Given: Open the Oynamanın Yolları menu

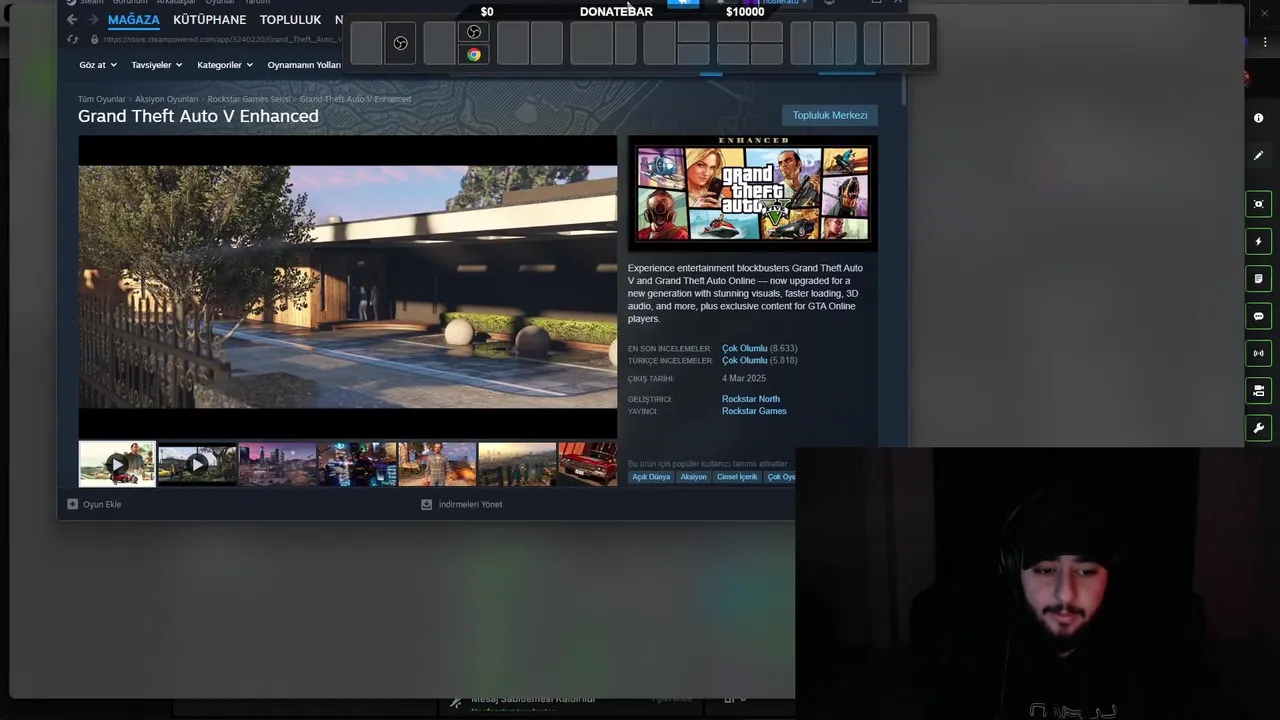Looking at the screenshot, I should (x=305, y=65).
